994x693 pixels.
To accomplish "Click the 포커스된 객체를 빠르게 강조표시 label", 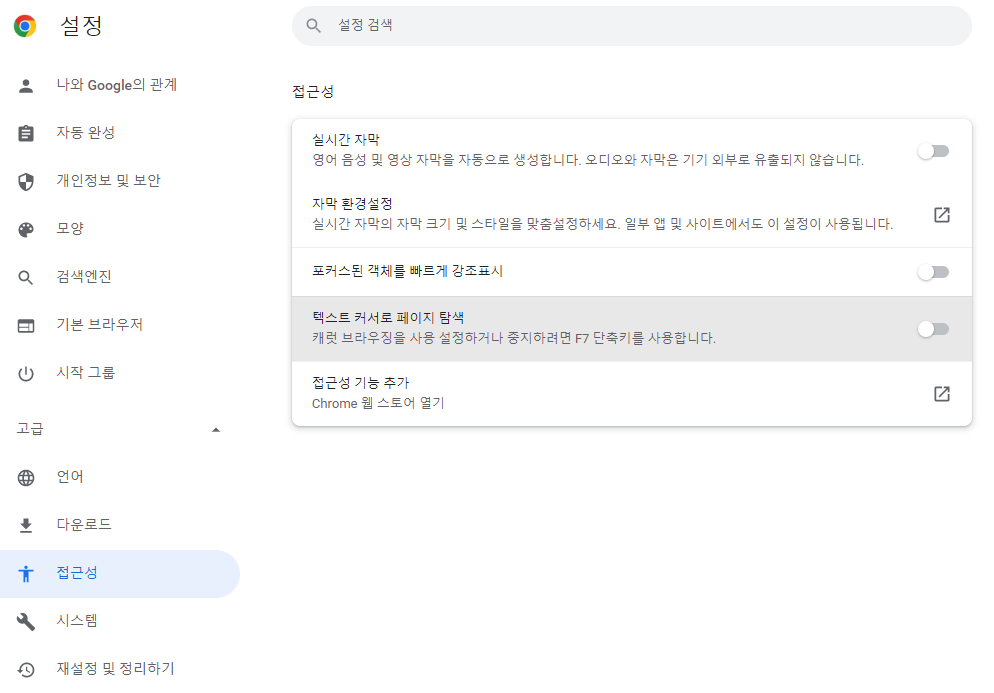I will tap(407, 271).
